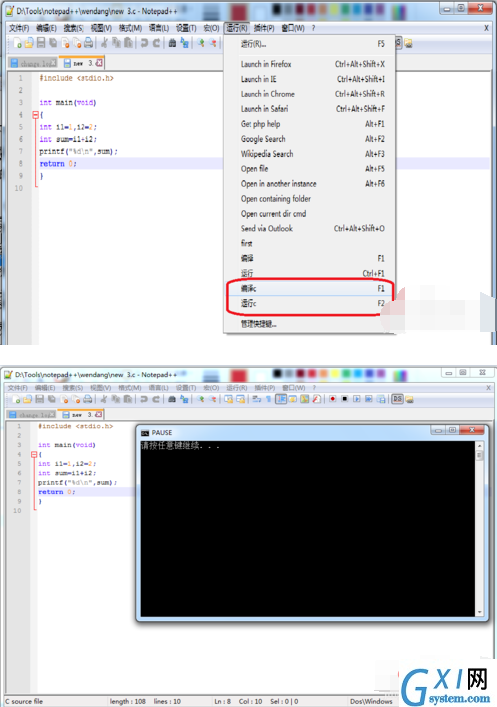Click Save Recorded Macro toolbar icon
497x707 pixels.
381,399
